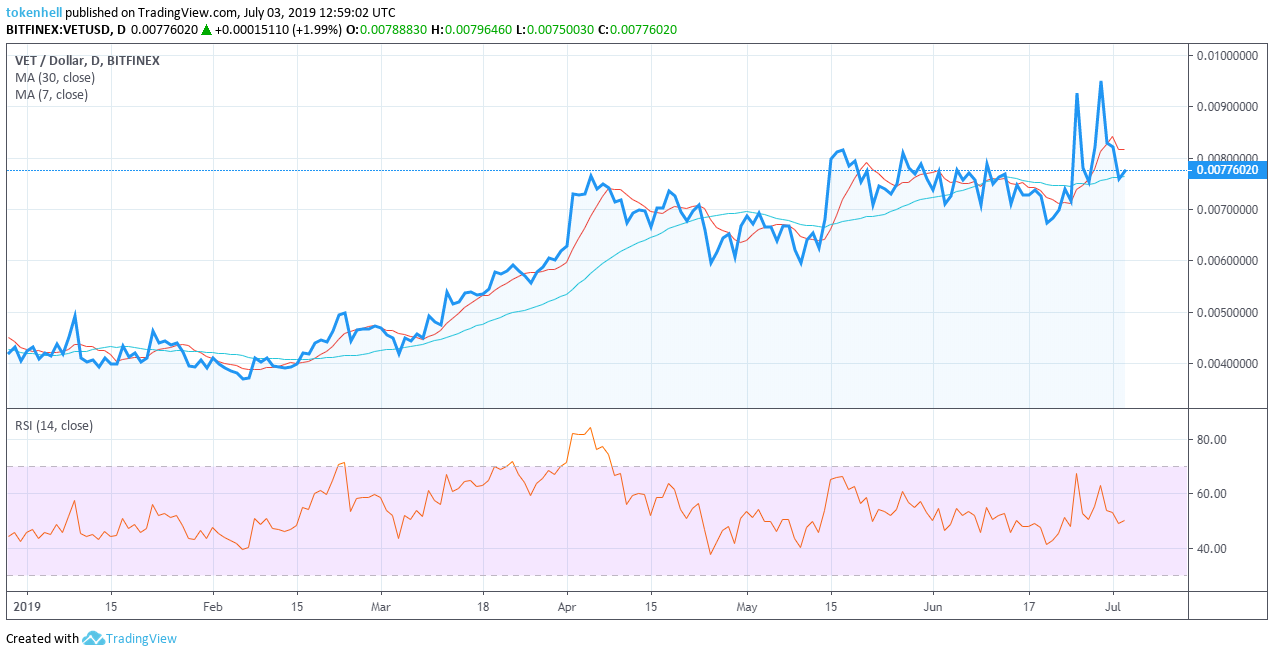Click the +0.00015110 (+1.99%) change text

coord(278,30)
